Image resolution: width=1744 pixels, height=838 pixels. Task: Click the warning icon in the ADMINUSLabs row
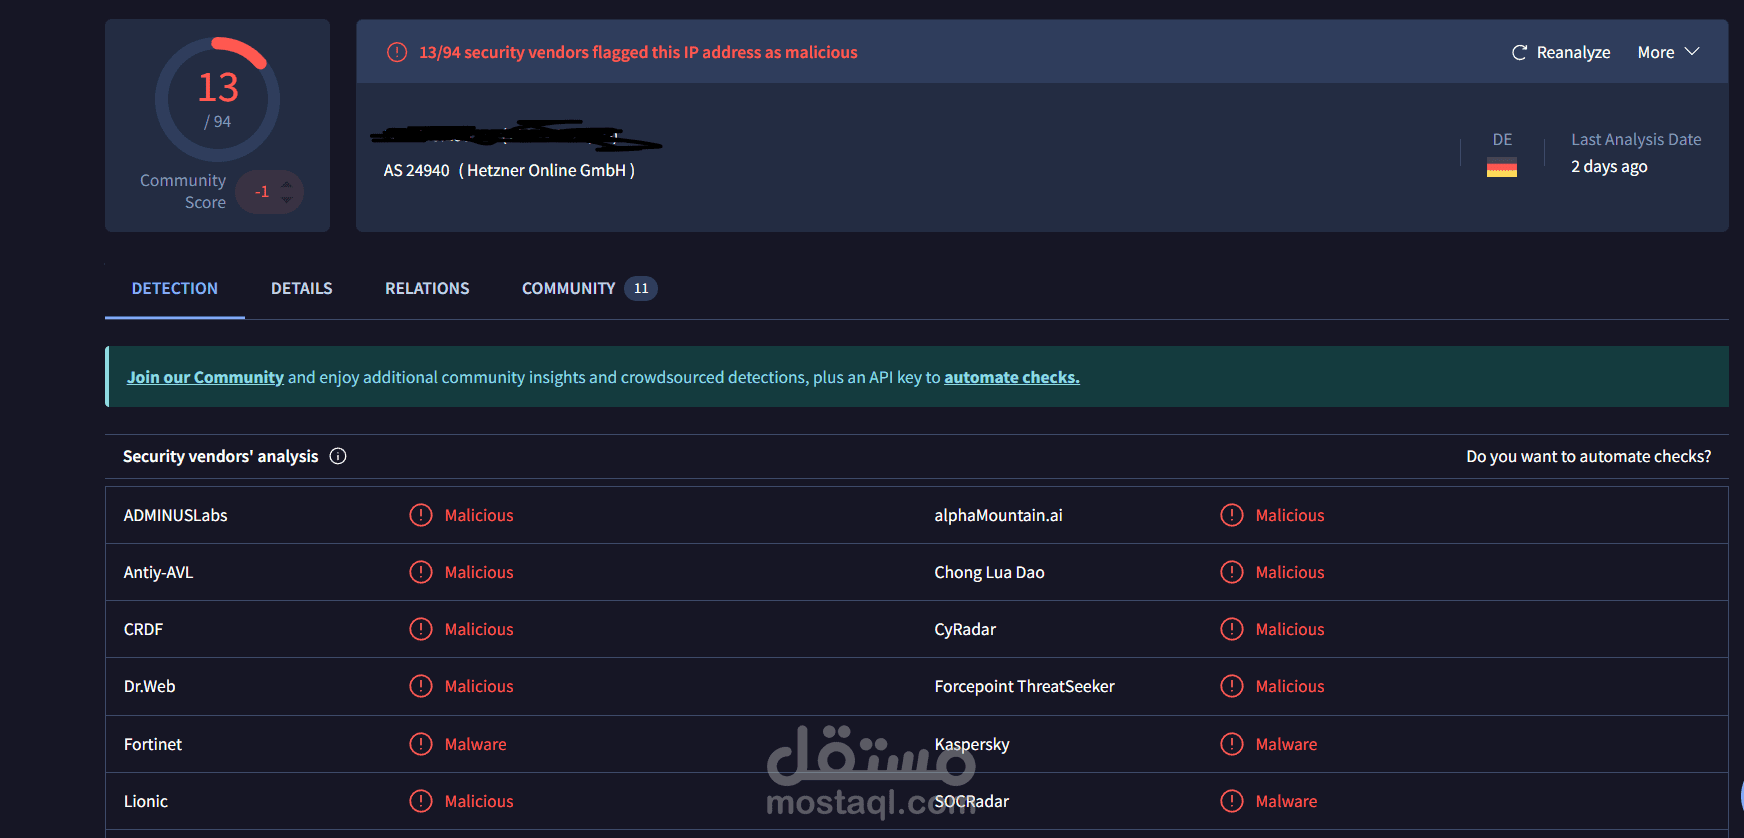tap(421, 515)
